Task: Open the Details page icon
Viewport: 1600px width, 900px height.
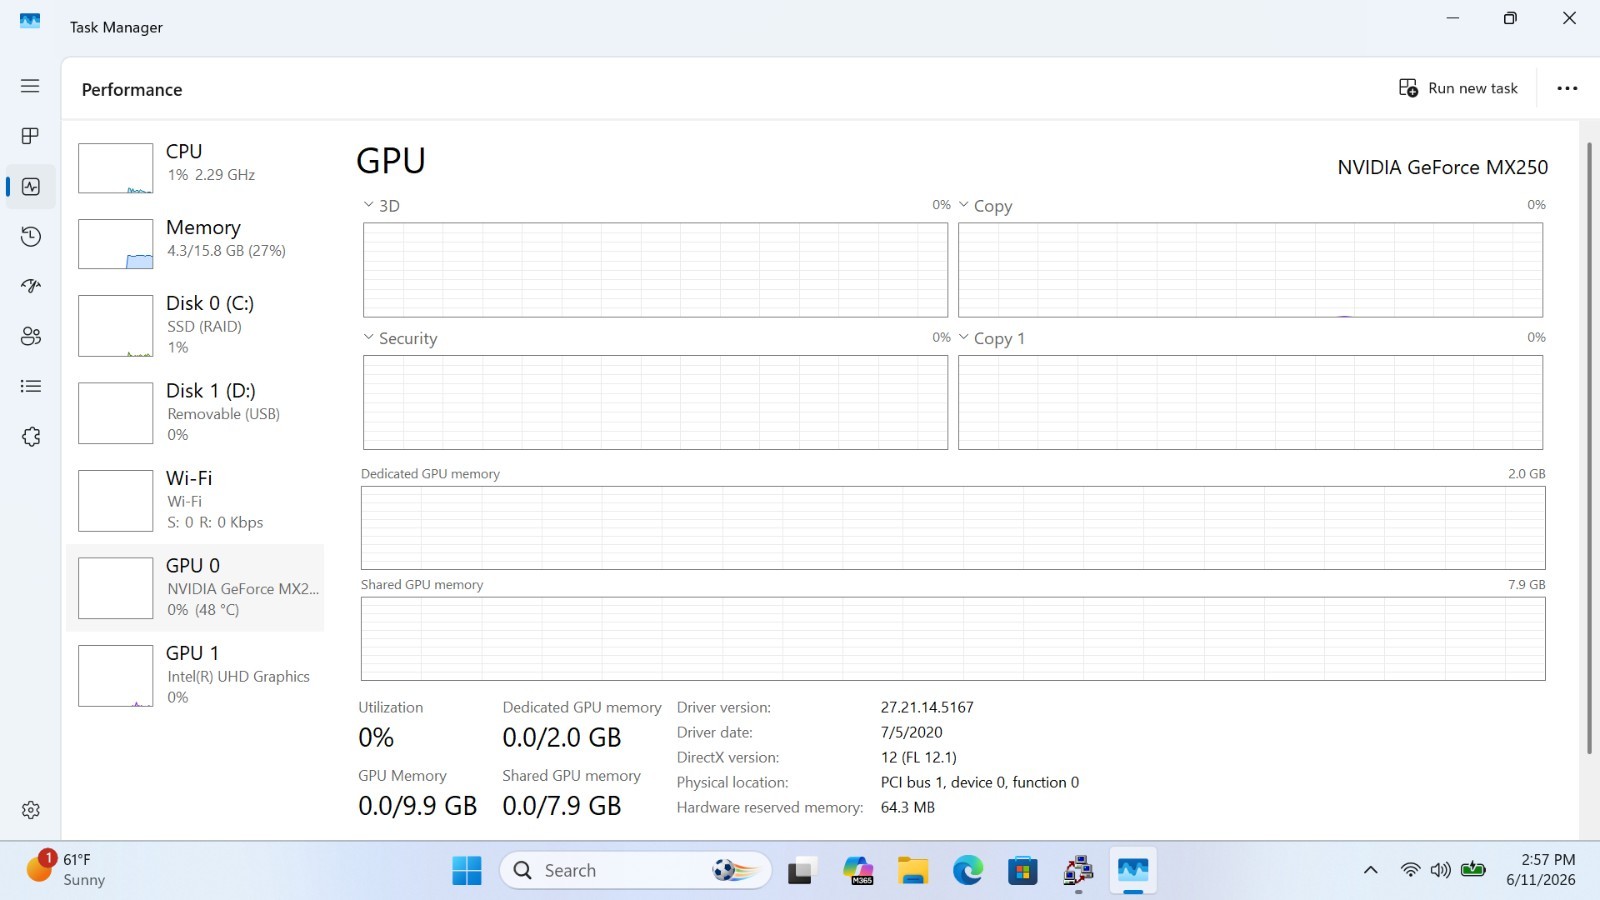Action: [x=30, y=386]
